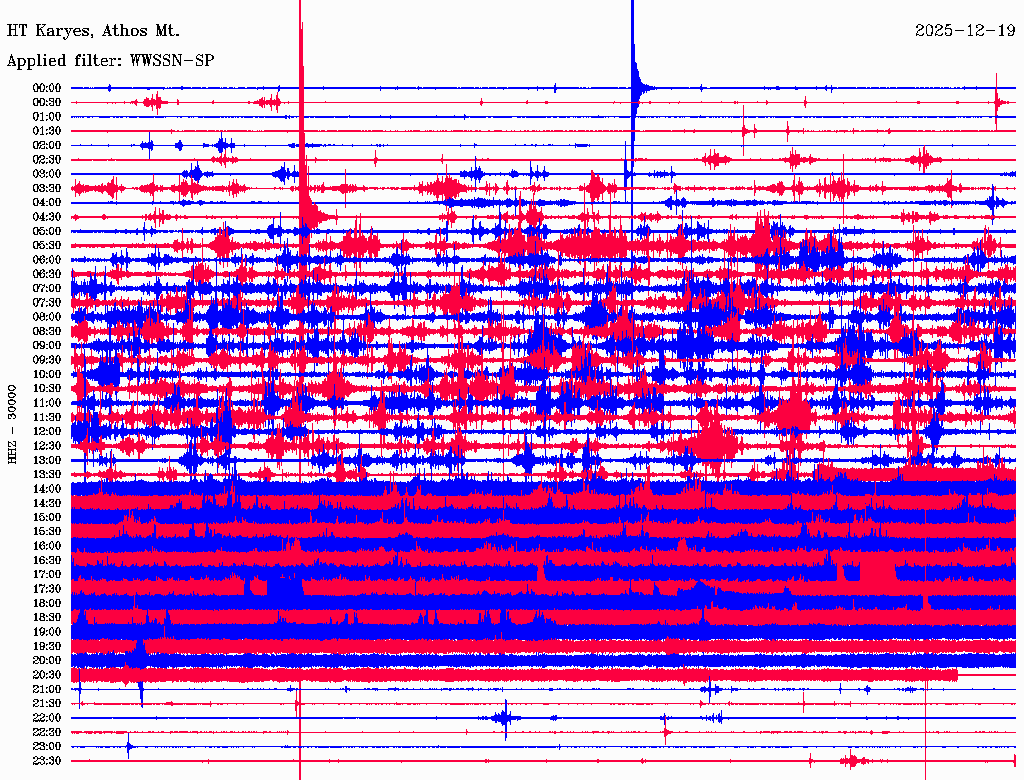Select the 13:30 time label

(x=46, y=475)
